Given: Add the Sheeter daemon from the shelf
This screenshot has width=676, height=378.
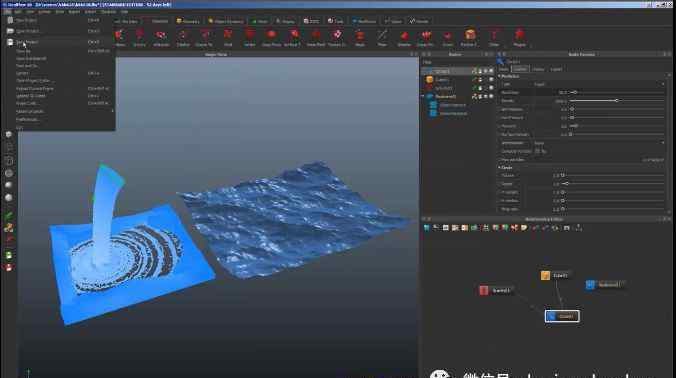Looking at the screenshot, I should [x=404, y=37].
